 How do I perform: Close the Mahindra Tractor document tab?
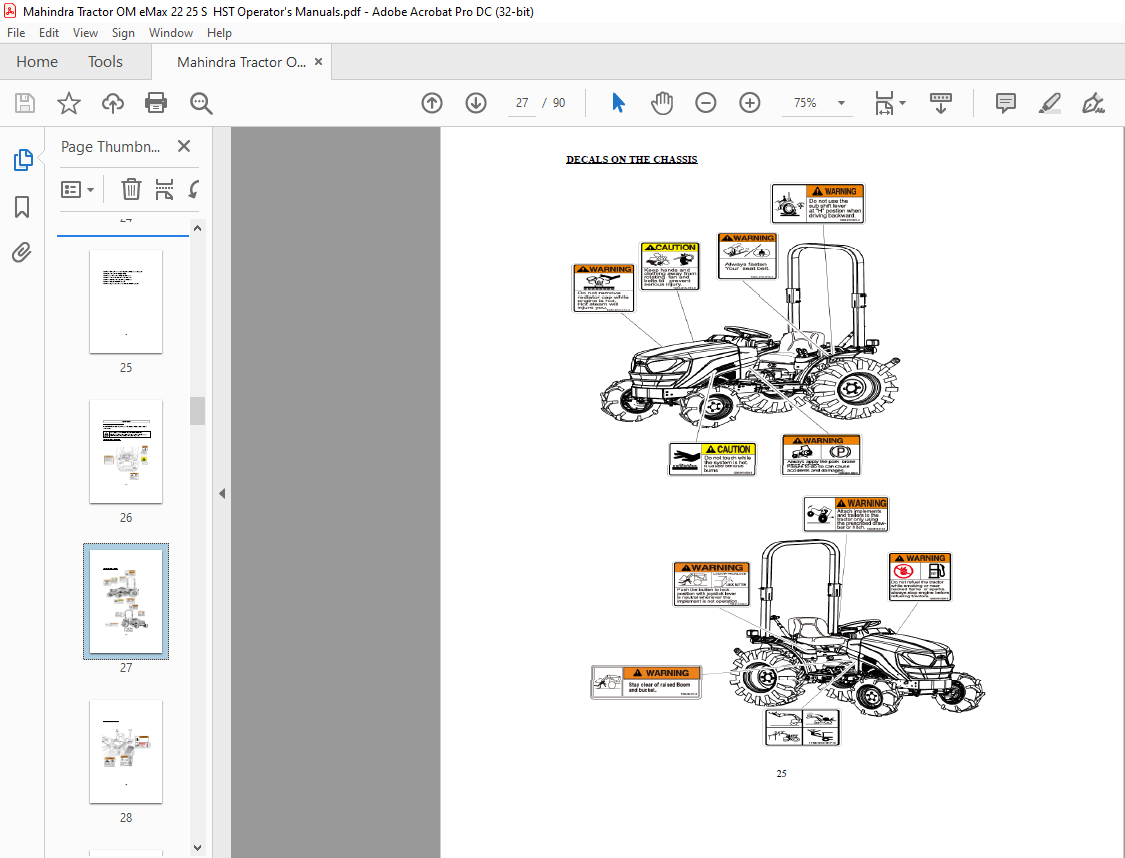319,62
